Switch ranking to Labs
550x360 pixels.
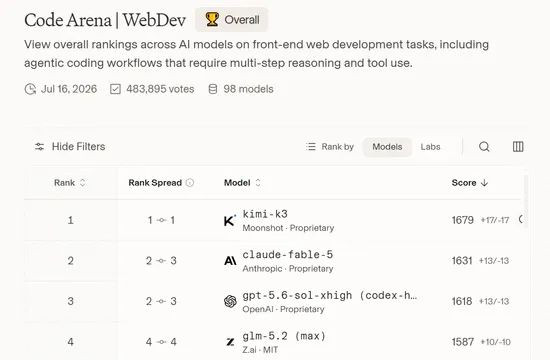coord(430,147)
